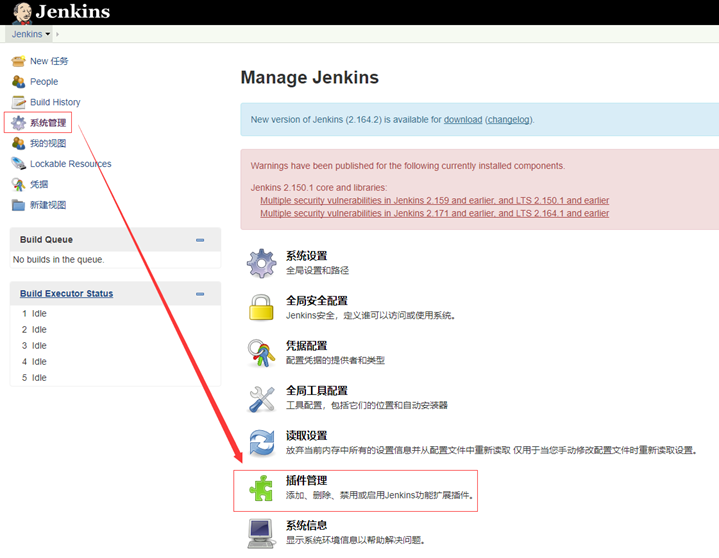
Task: Open 凭据 in the sidebar
Action: click(39, 184)
